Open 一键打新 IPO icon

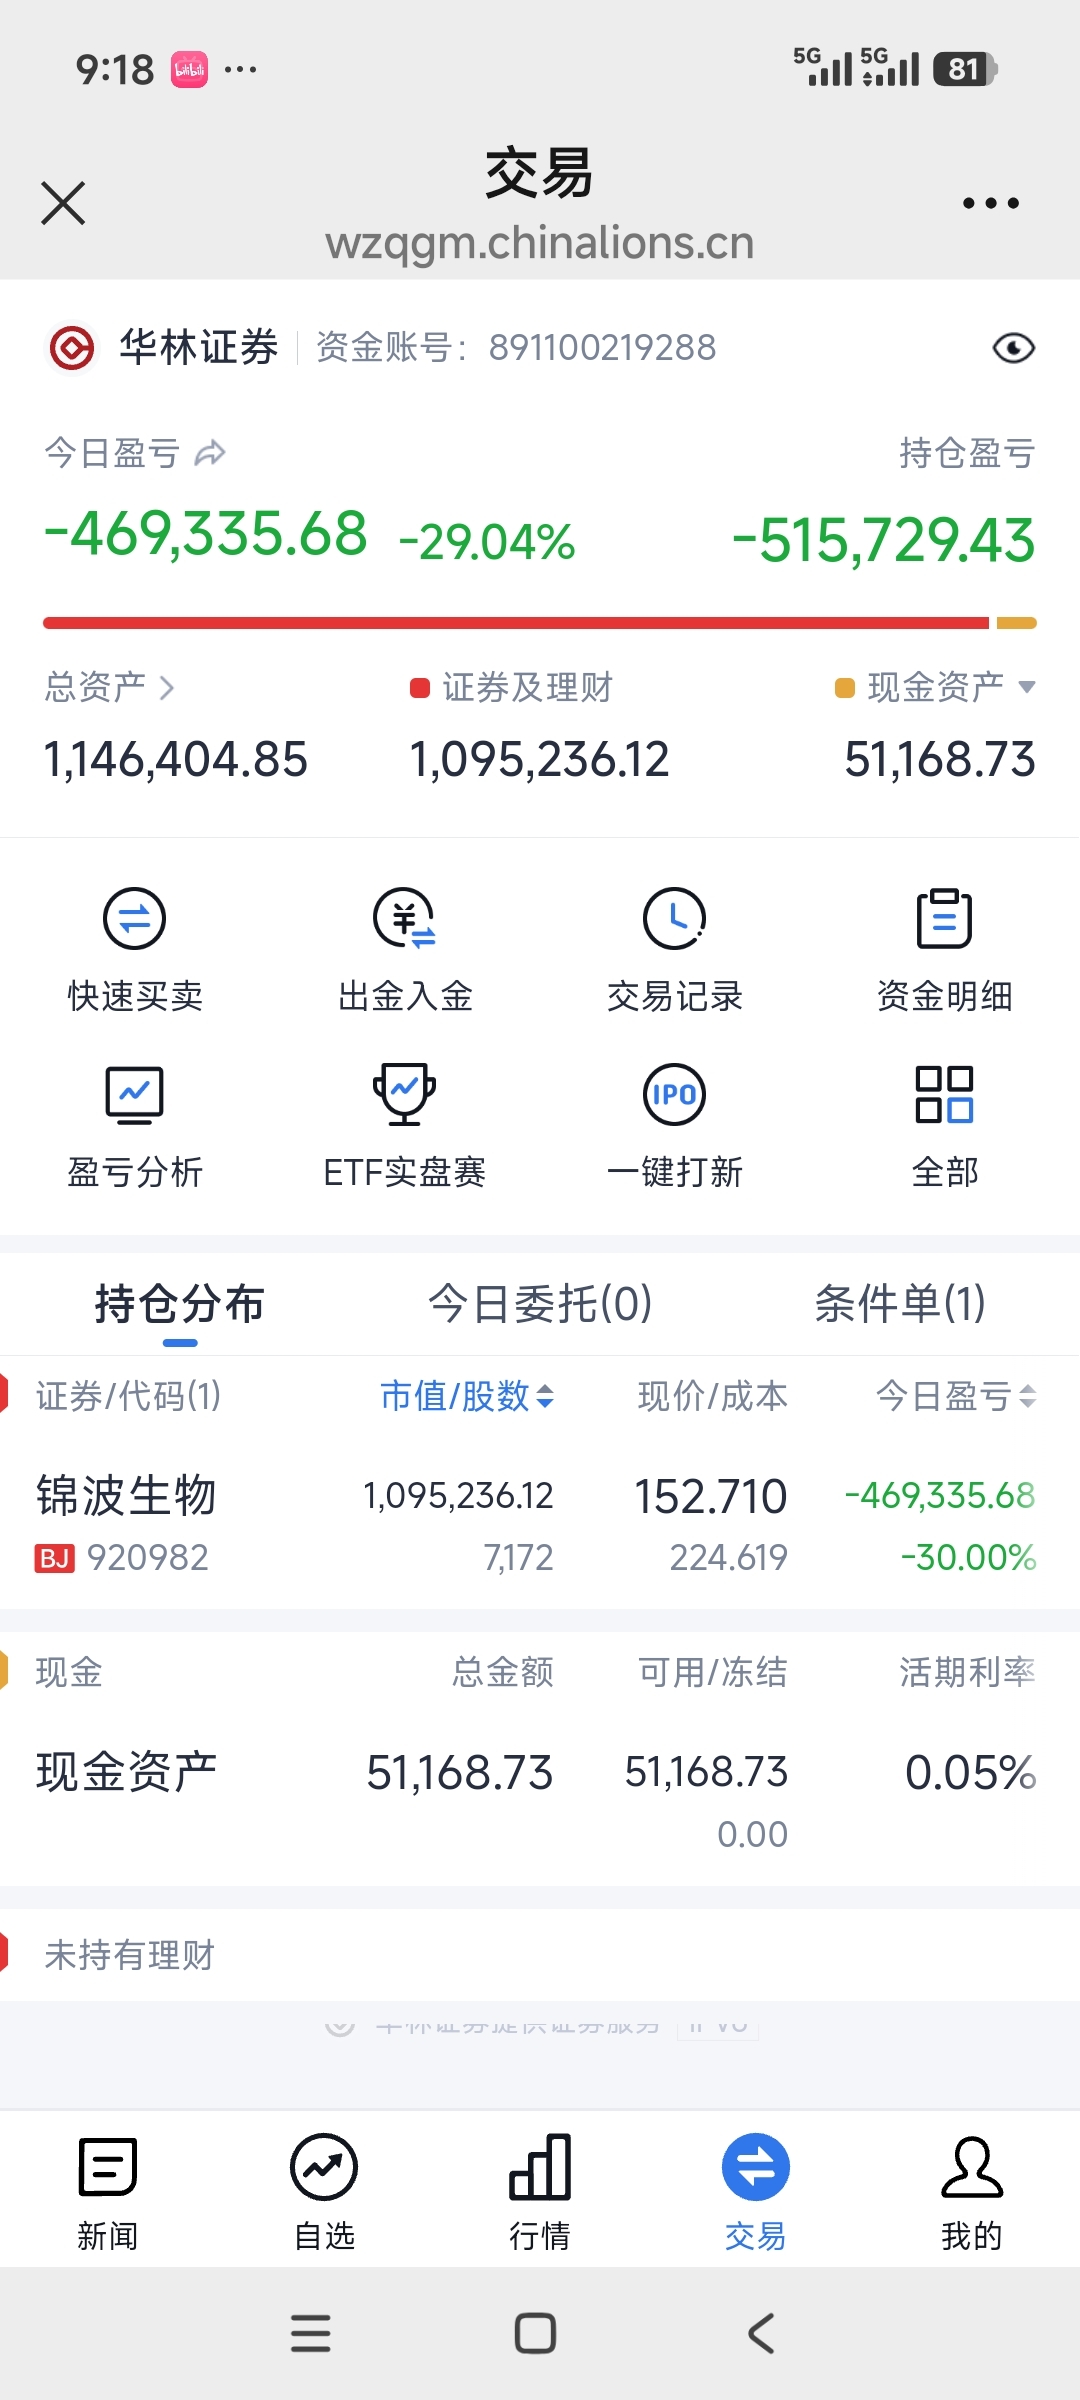675,1094
